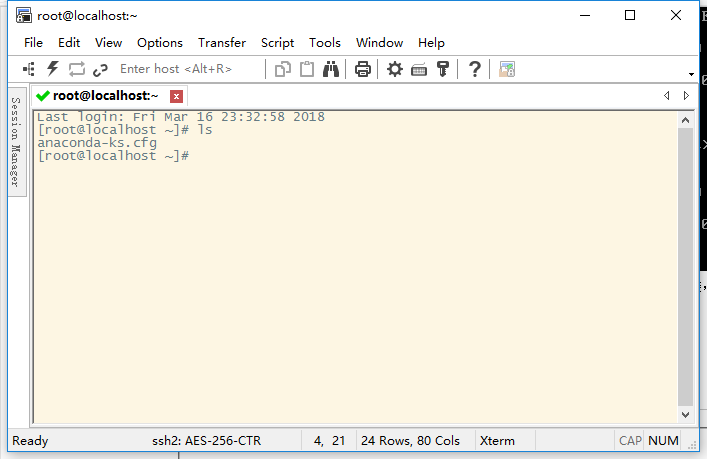Move to previous tab with left arrow
707x459 pixels.
(666, 96)
